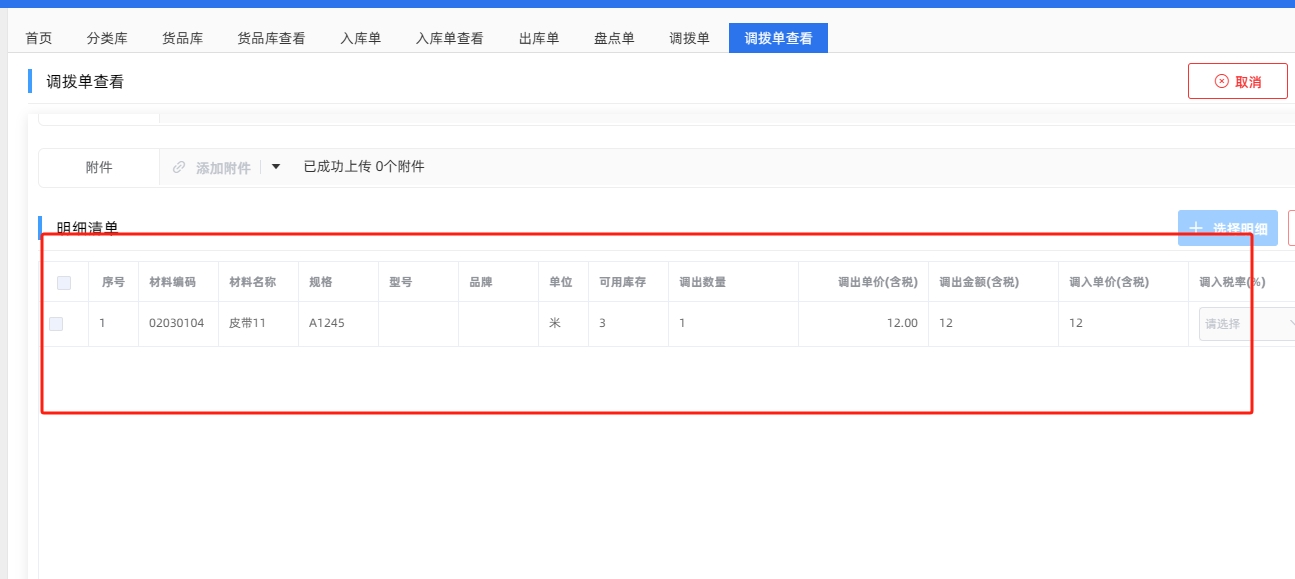Click the 已成功上传 0个附件 status text
1295x579 pixels.
(x=364, y=167)
